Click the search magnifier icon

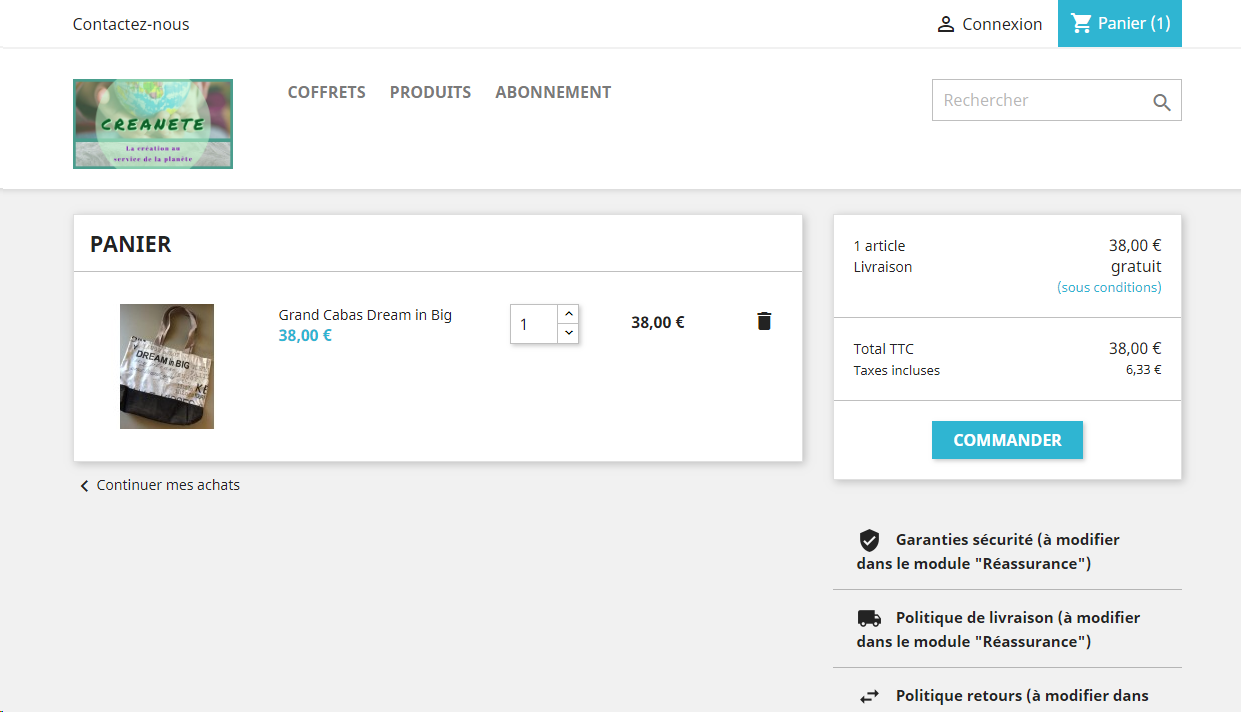[1161, 102]
